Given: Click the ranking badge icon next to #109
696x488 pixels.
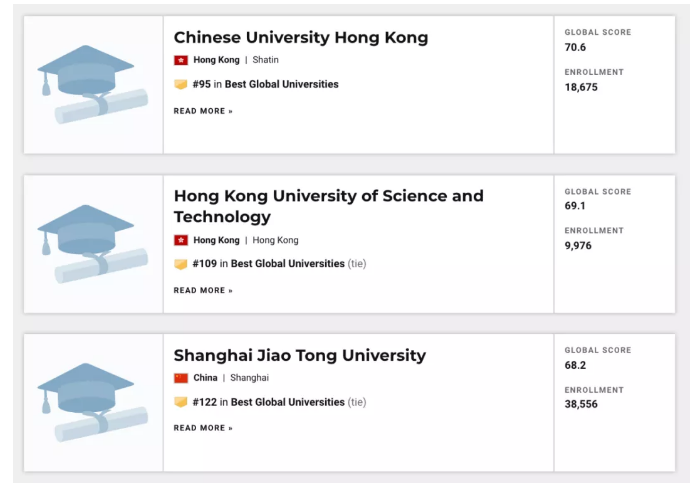Looking at the screenshot, I should pos(181,264).
